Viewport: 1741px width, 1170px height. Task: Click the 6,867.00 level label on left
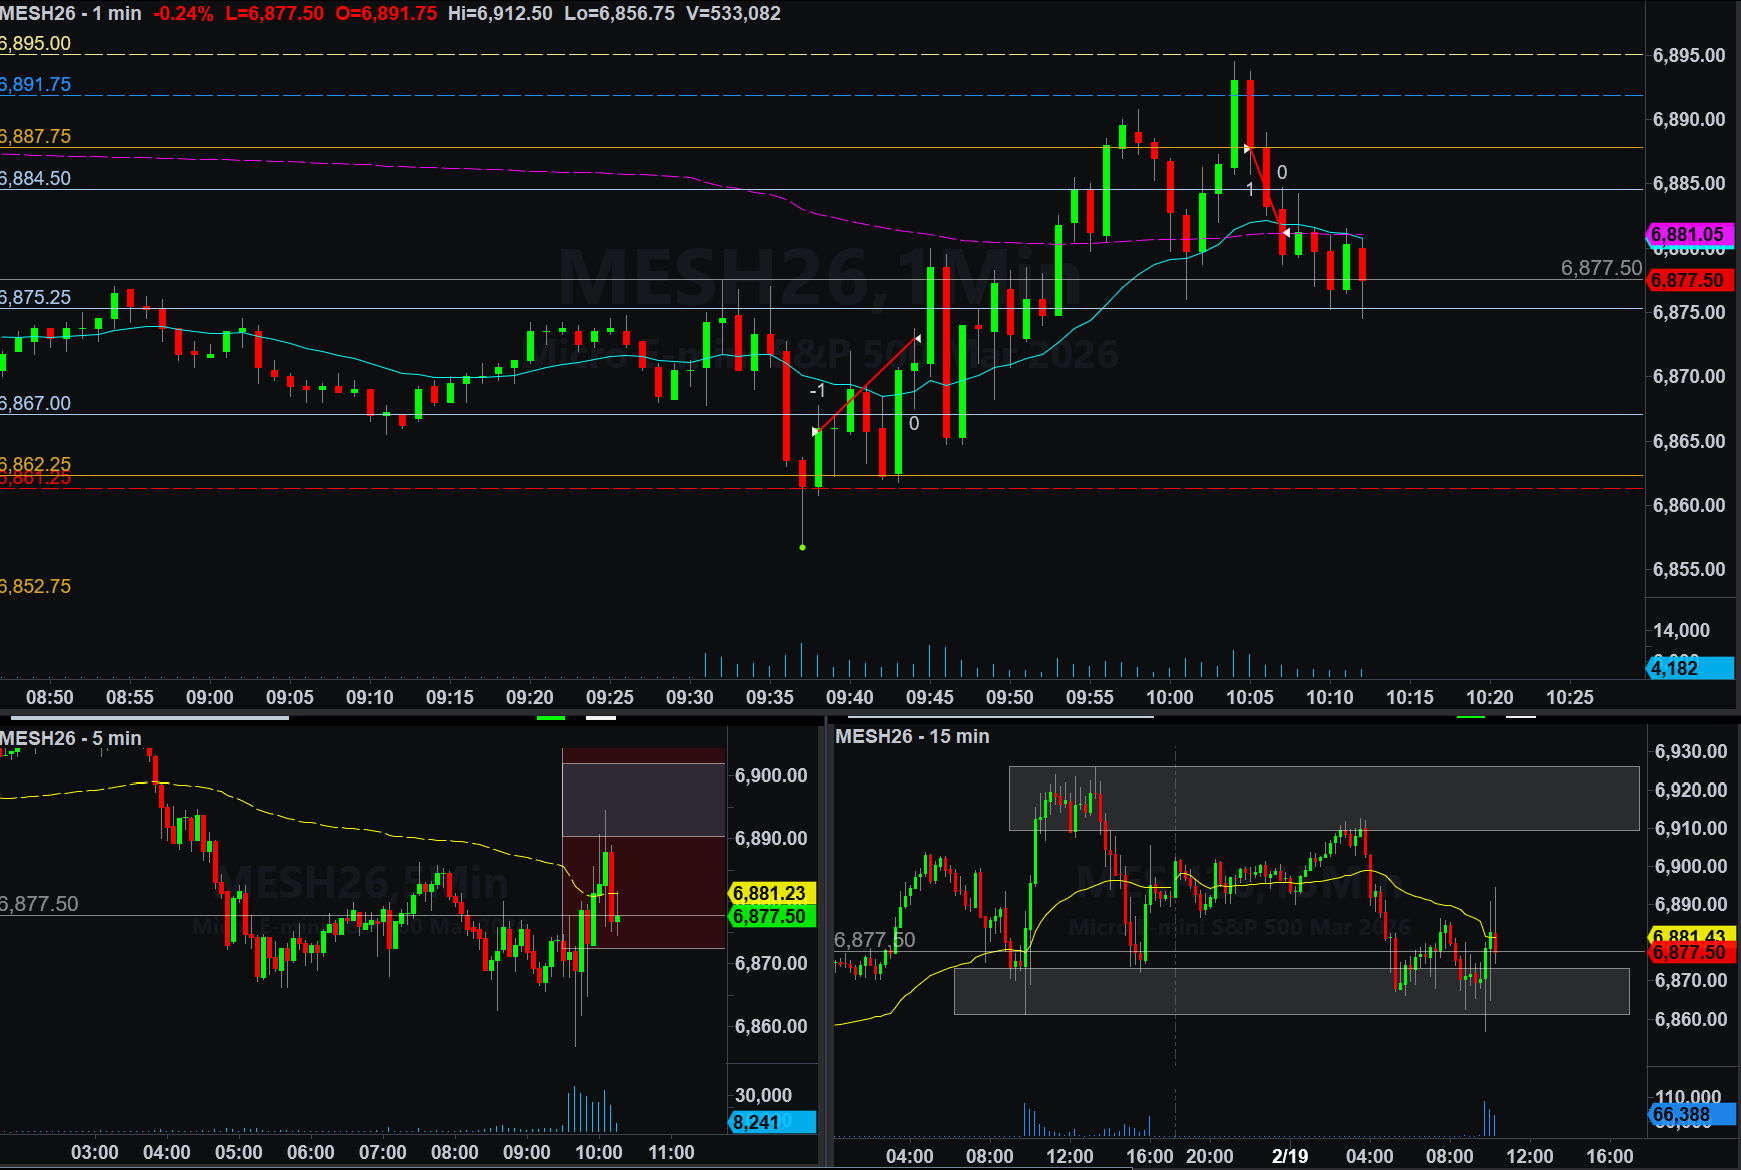(36, 403)
